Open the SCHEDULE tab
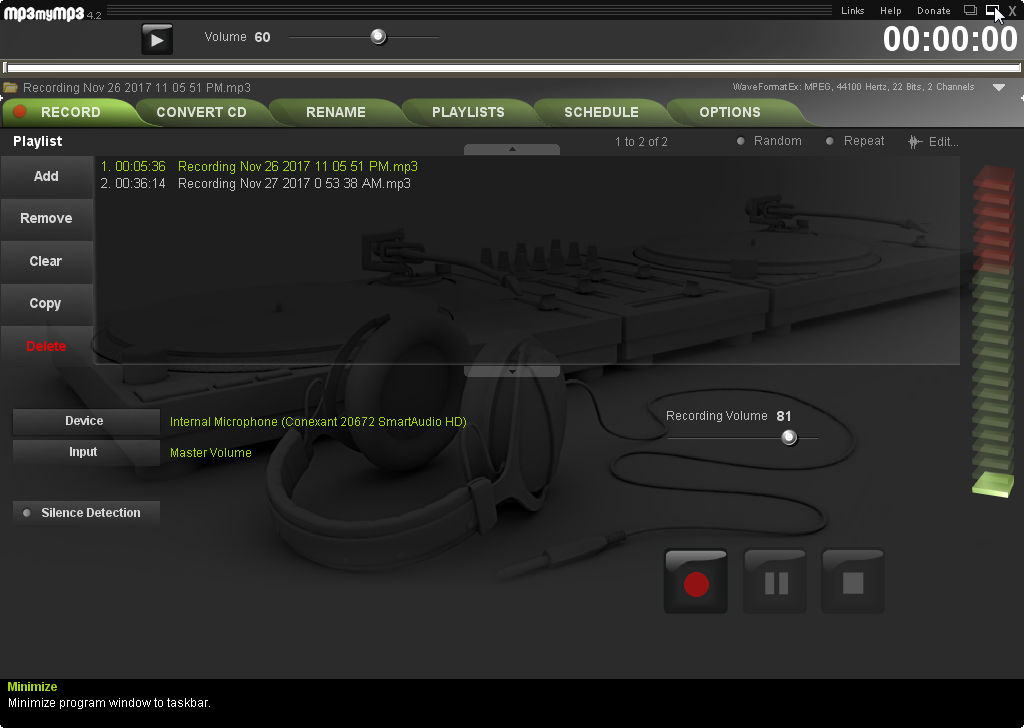 coord(601,112)
